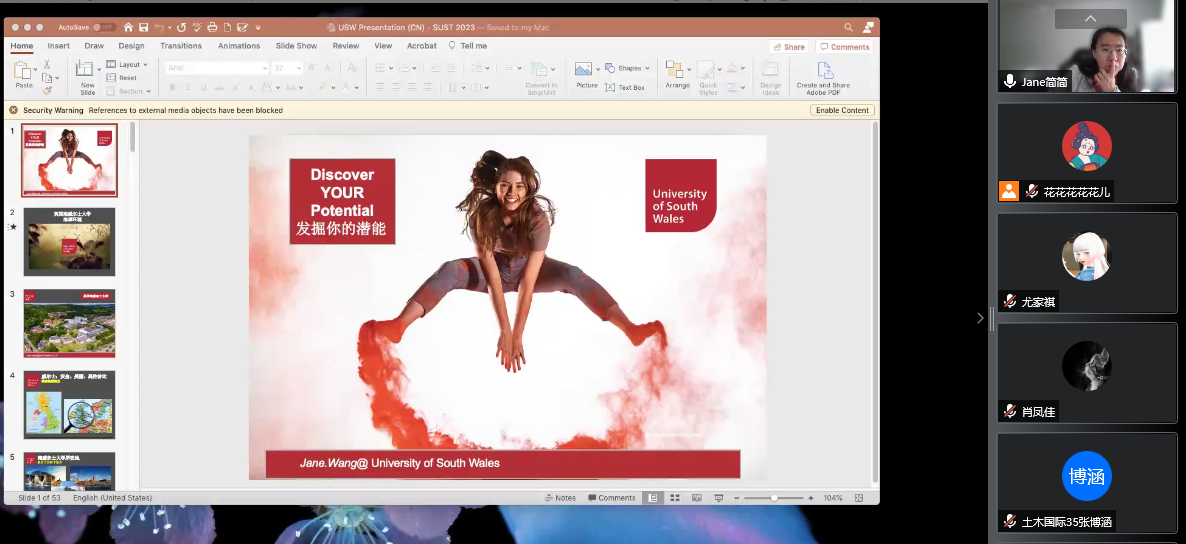Click the slide thumbnail panel scrollbar

click(x=132, y=138)
